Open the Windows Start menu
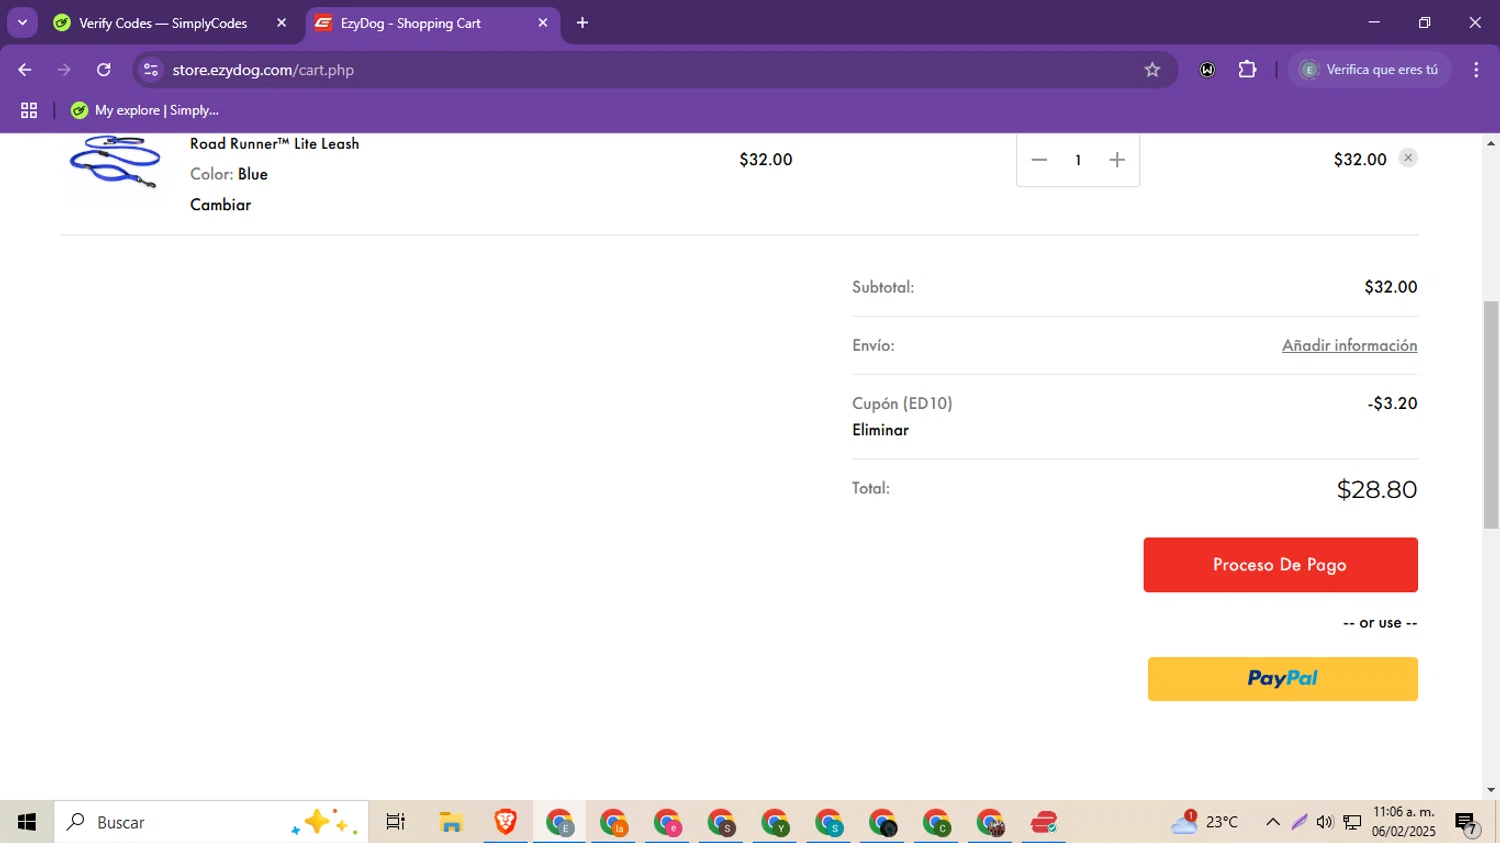The image size is (1500, 843). pos(27,822)
